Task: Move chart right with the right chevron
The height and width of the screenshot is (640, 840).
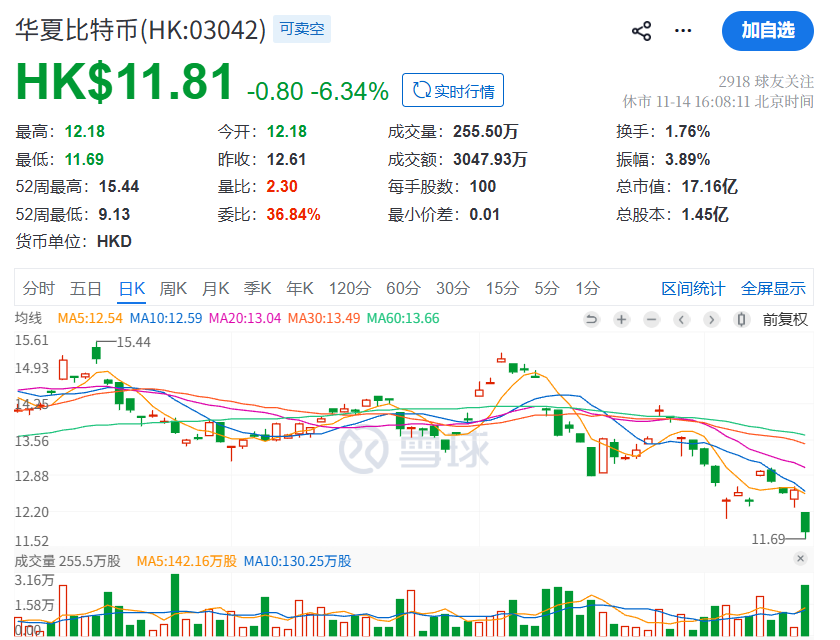Action: pos(711,320)
